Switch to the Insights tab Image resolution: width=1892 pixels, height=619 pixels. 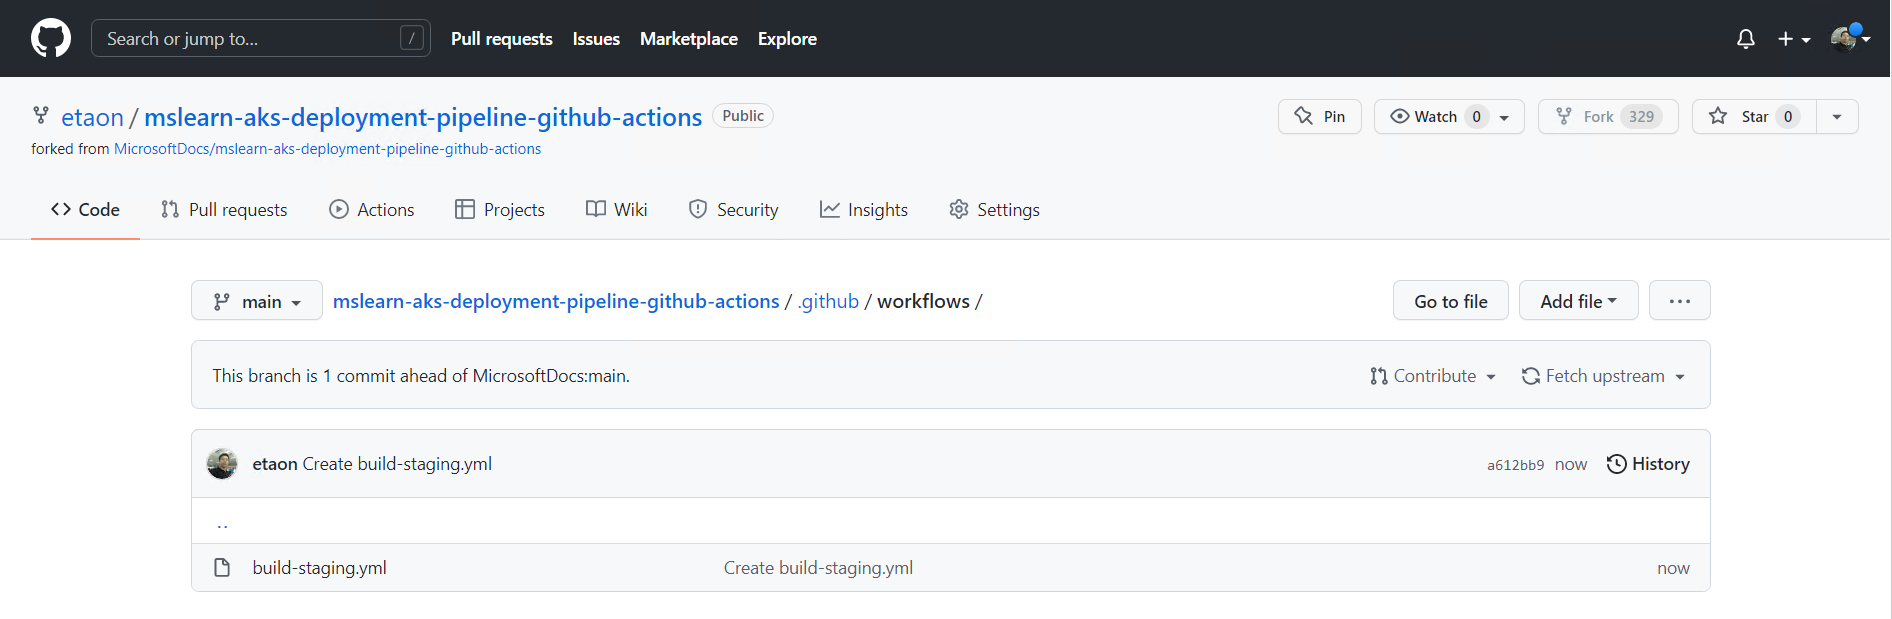pyautogui.click(x=864, y=209)
